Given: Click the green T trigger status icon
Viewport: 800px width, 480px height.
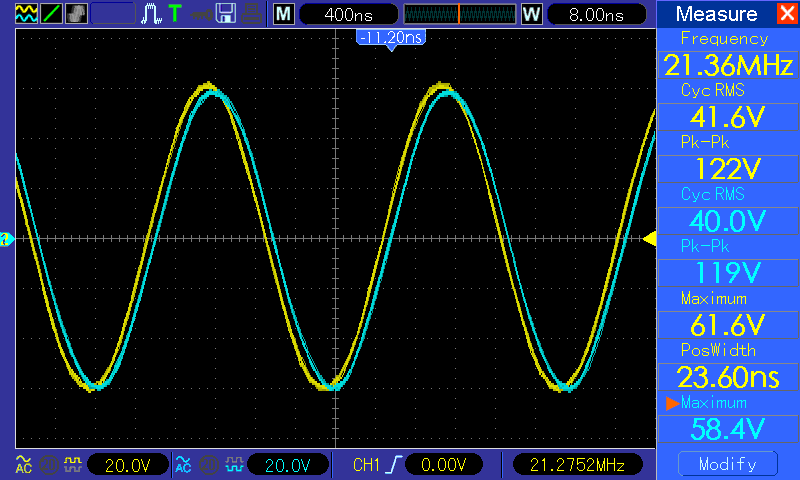Looking at the screenshot, I should 176,14.
